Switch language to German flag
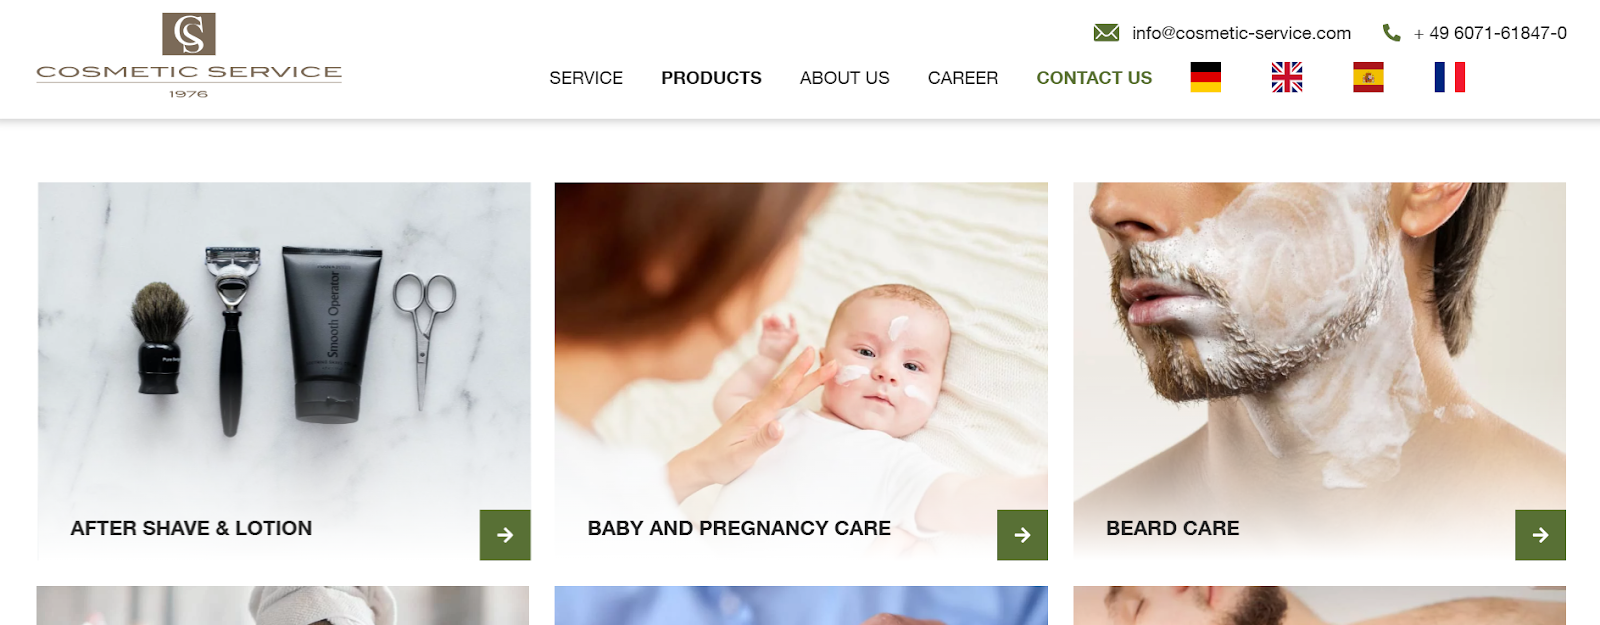 [1206, 77]
